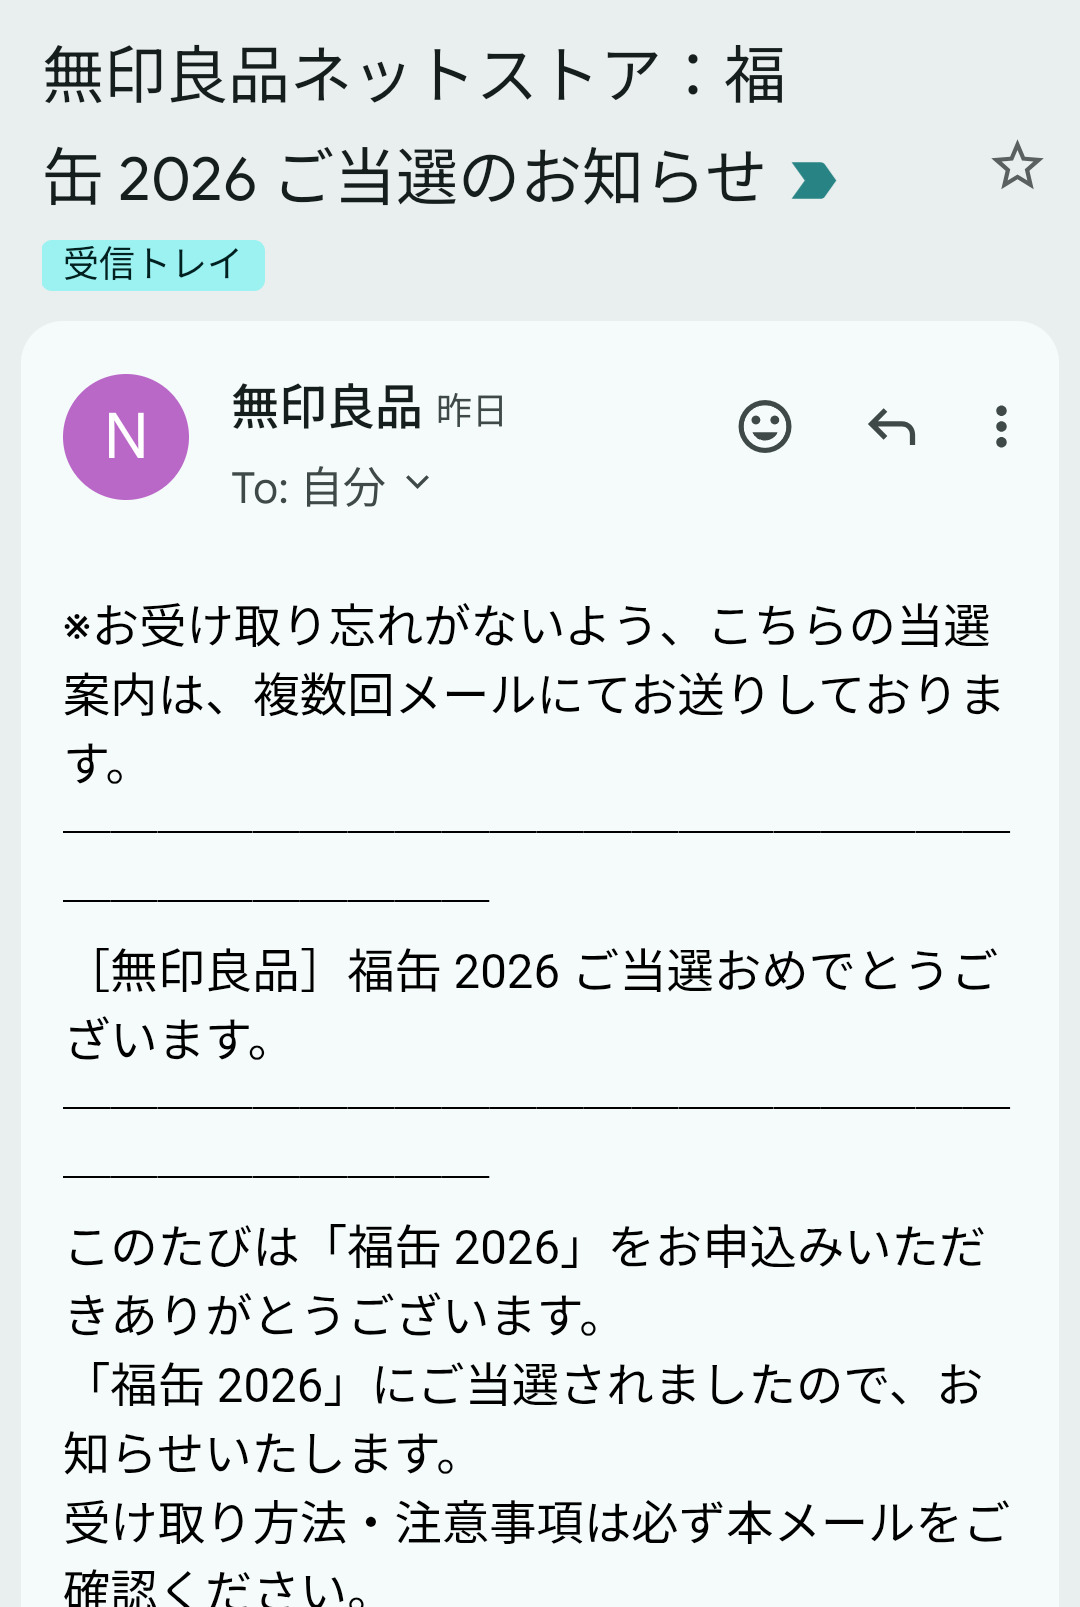Screen dimensions: 1080x1607
Task: Tap the 昨日 timestamp
Action: coord(471,411)
